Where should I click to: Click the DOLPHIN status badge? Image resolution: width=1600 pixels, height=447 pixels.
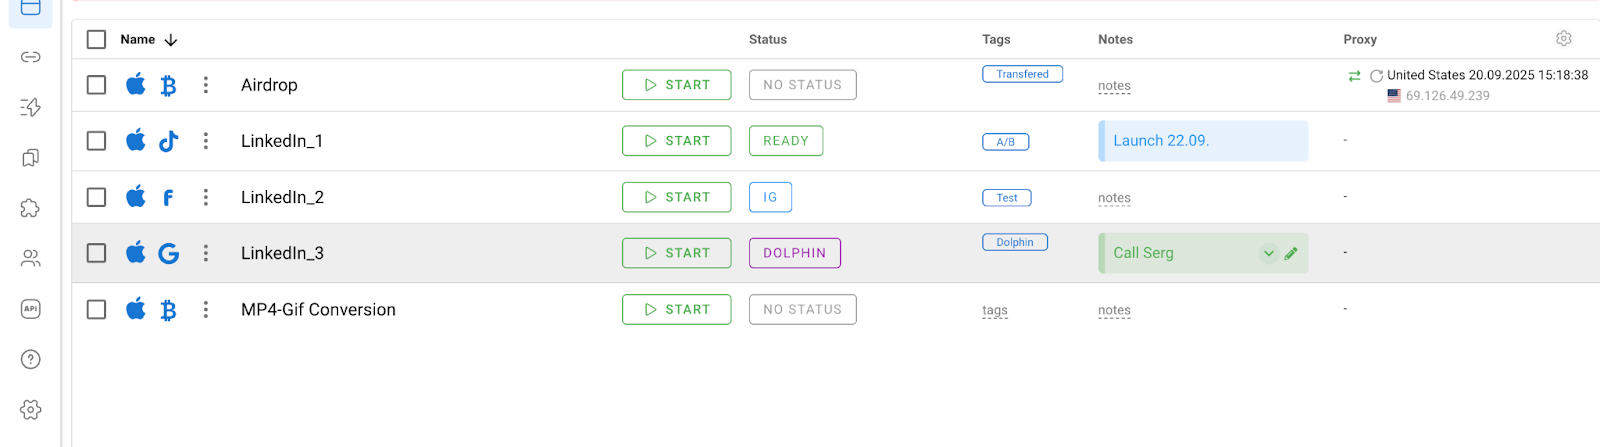794,253
